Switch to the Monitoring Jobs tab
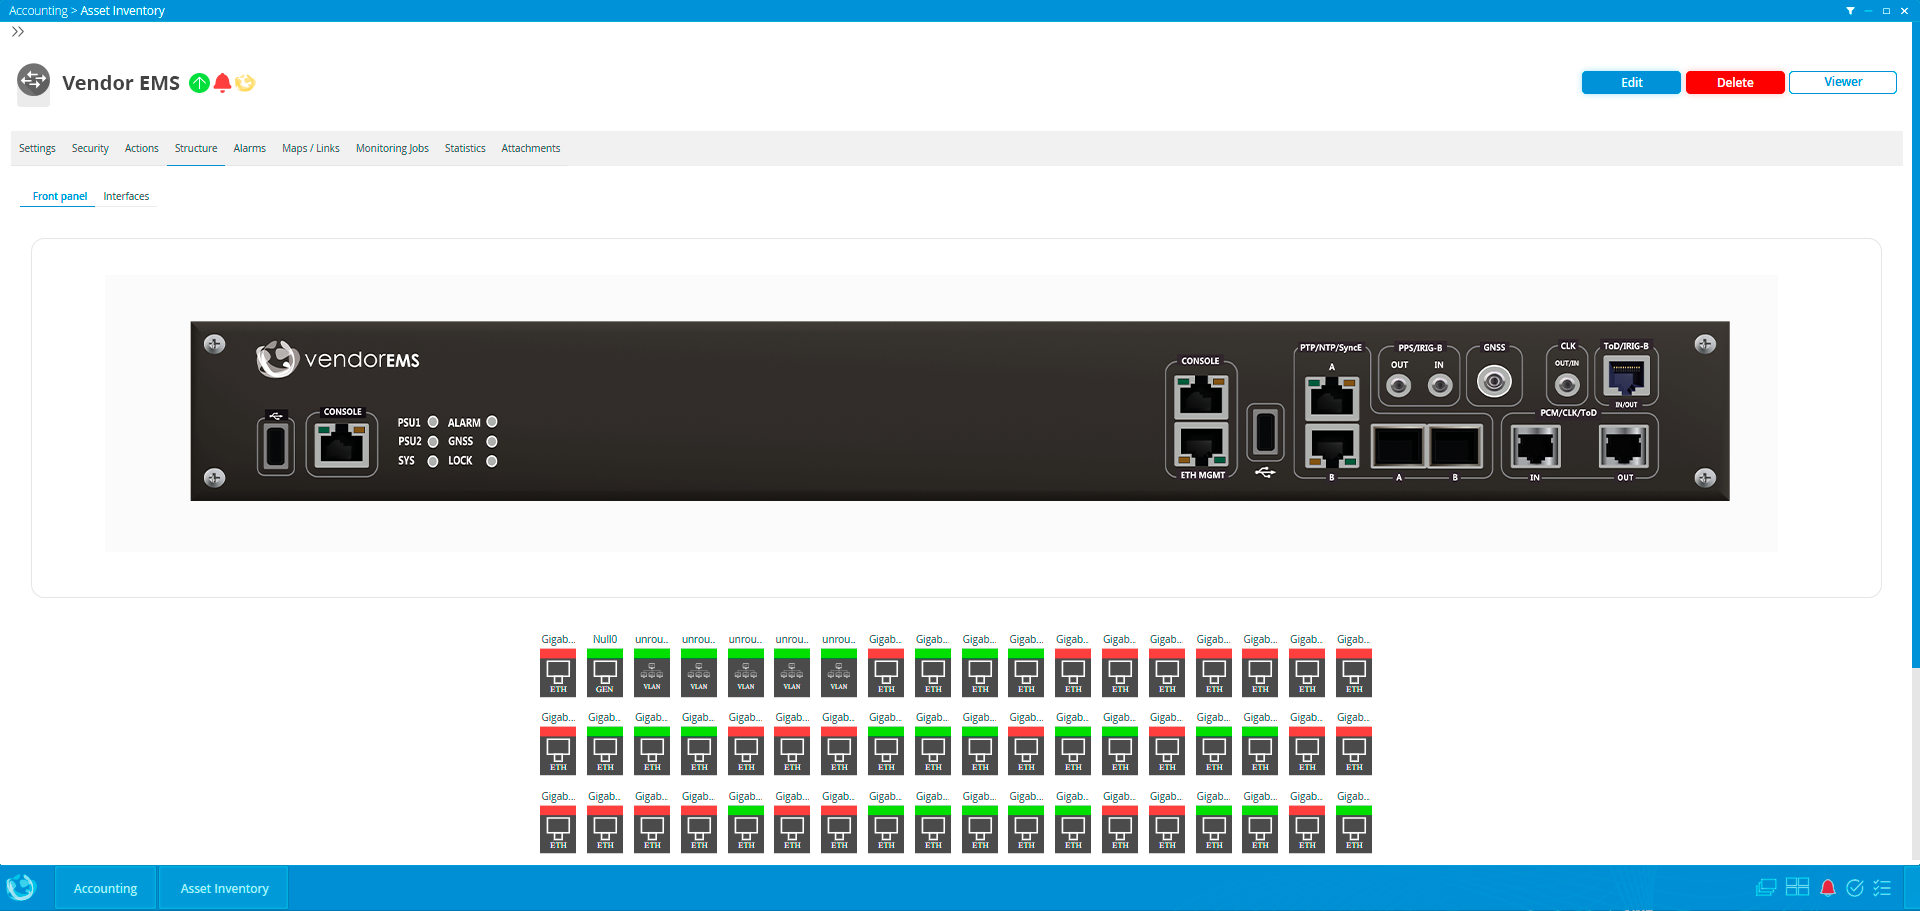The width and height of the screenshot is (1920, 911). [x=392, y=148]
